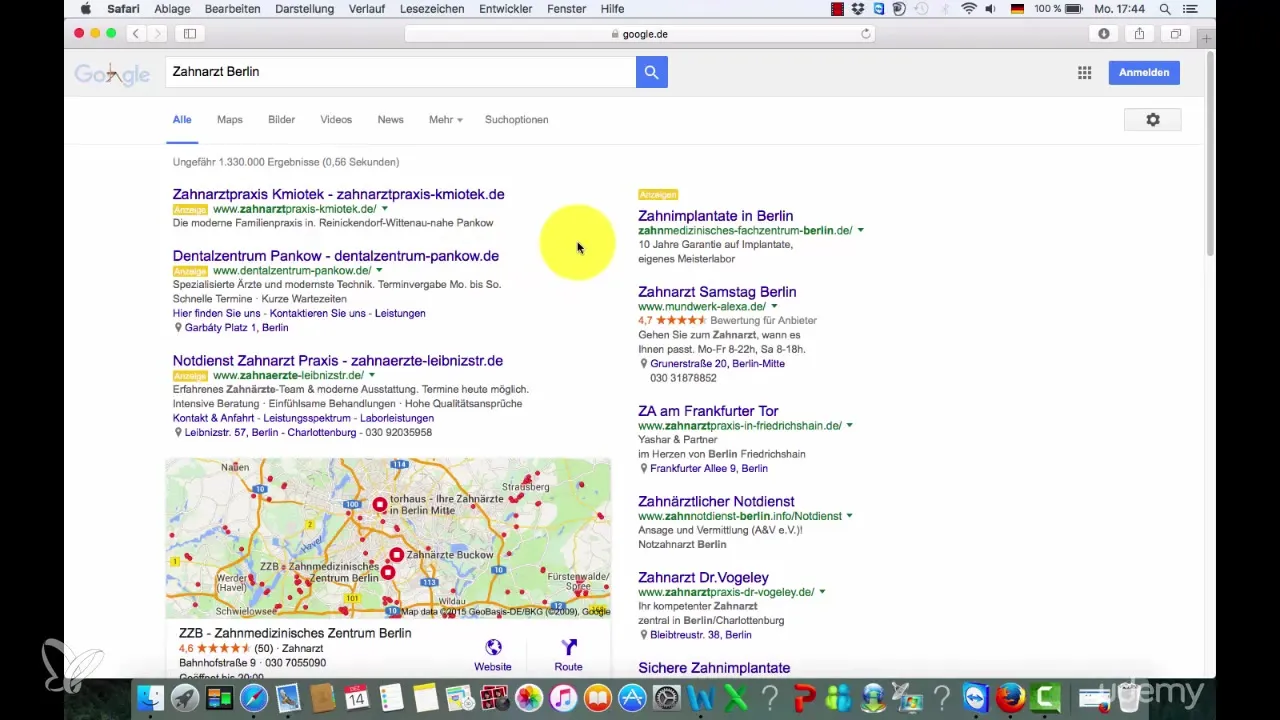Go forward in Safari history
1280x720 pixels.
(x=157, y=33)
